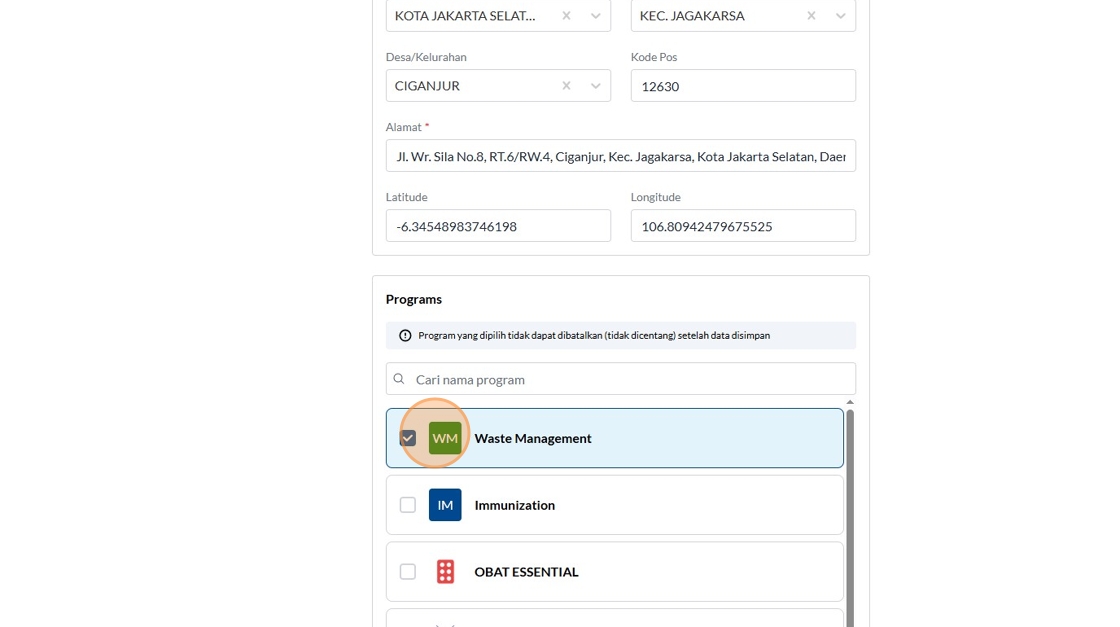The image size is (1120, 627).
Task: Clear the Kec. Jagakarsa selection
Action: coord(811,16)
